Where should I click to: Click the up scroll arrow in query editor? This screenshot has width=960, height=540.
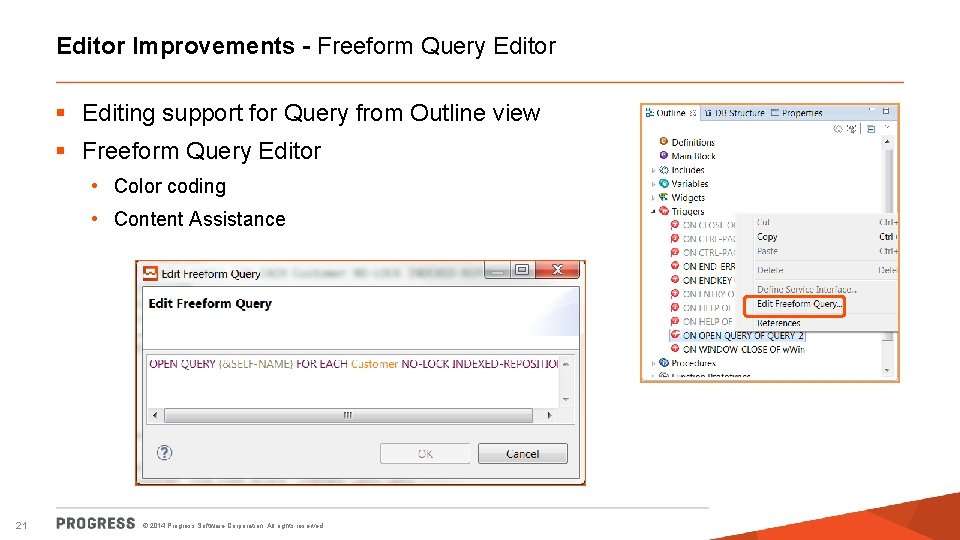[x=566, y=364]
